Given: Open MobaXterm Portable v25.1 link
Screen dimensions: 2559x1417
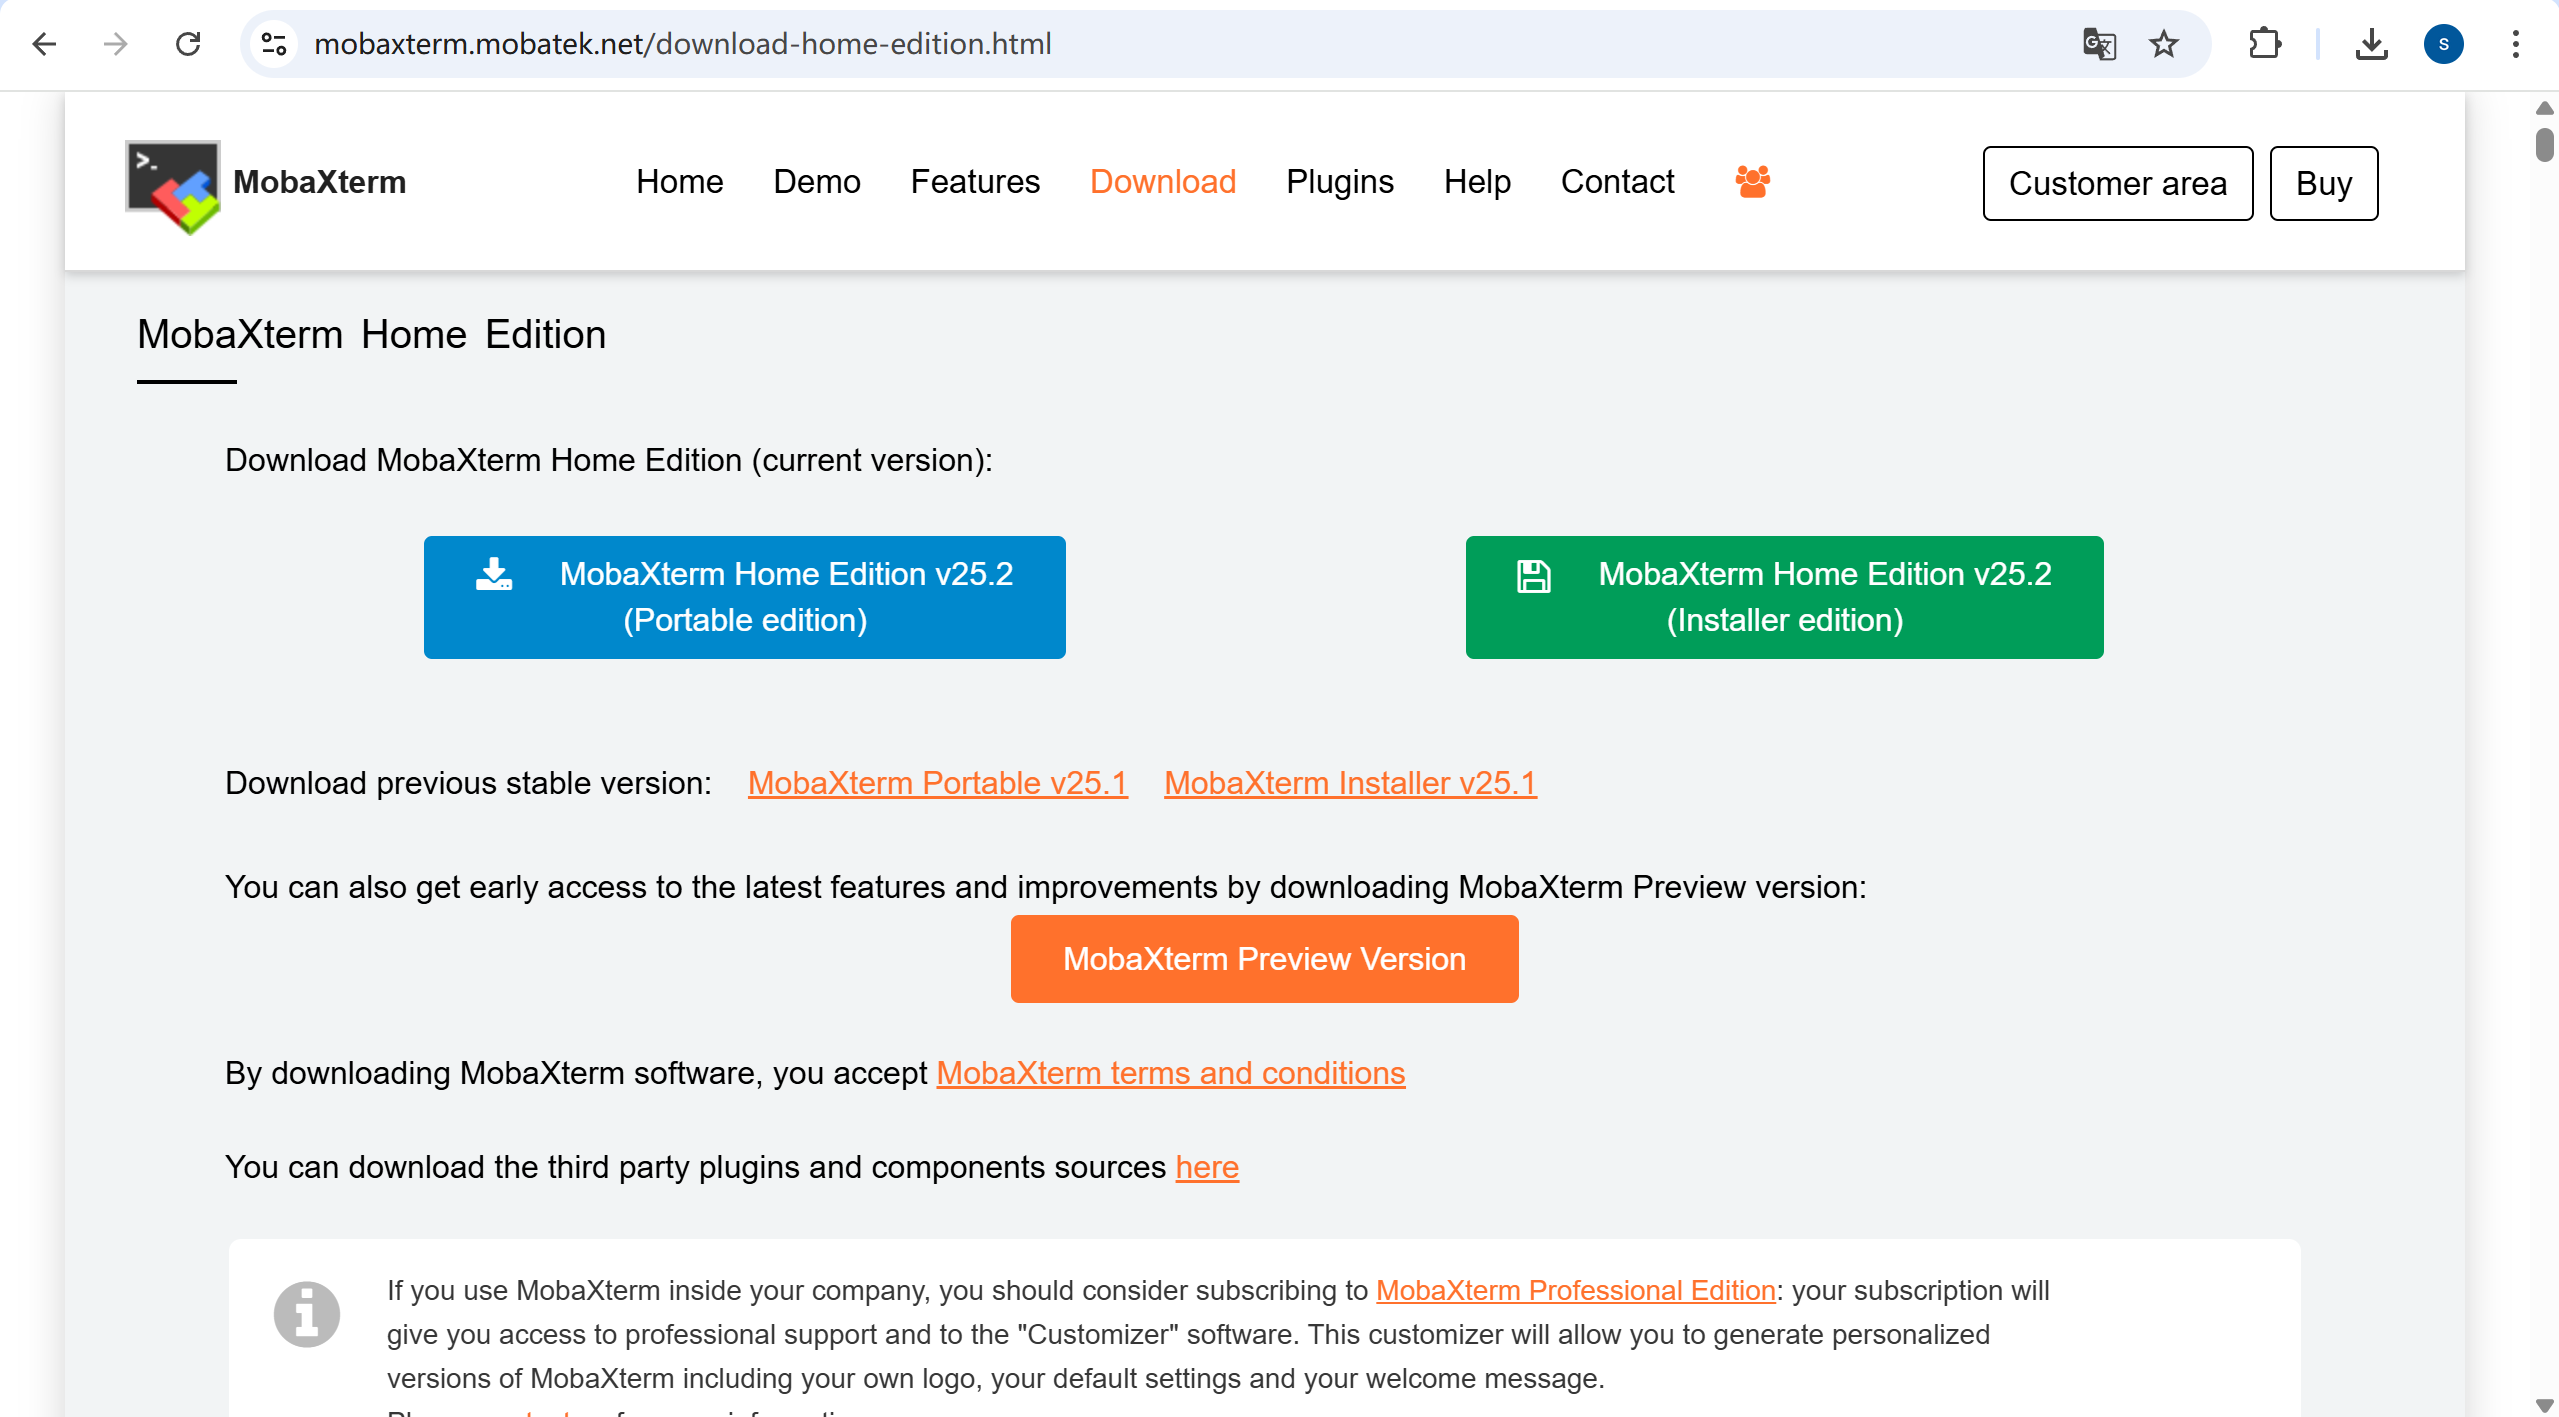Looking at the screenshot, I should pyautogui.click(x=937, y=783).
